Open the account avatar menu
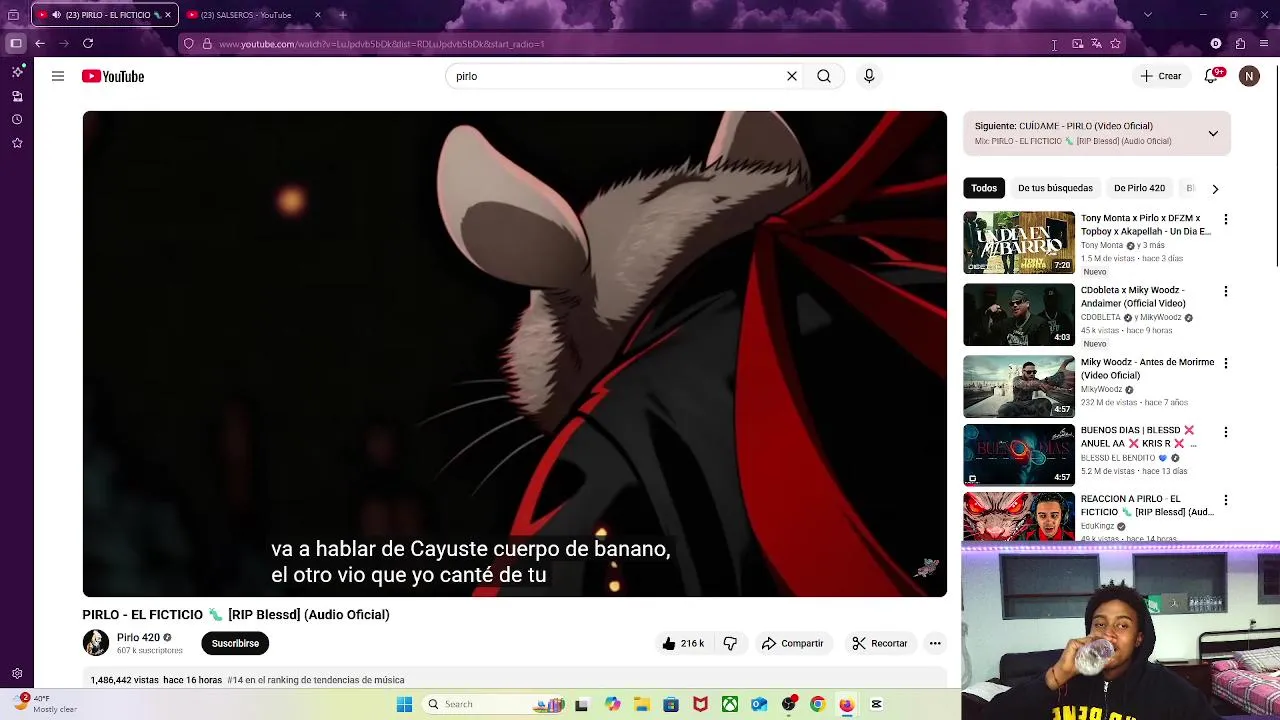Screen dimensions: 1280x720 click(1249, 76)
